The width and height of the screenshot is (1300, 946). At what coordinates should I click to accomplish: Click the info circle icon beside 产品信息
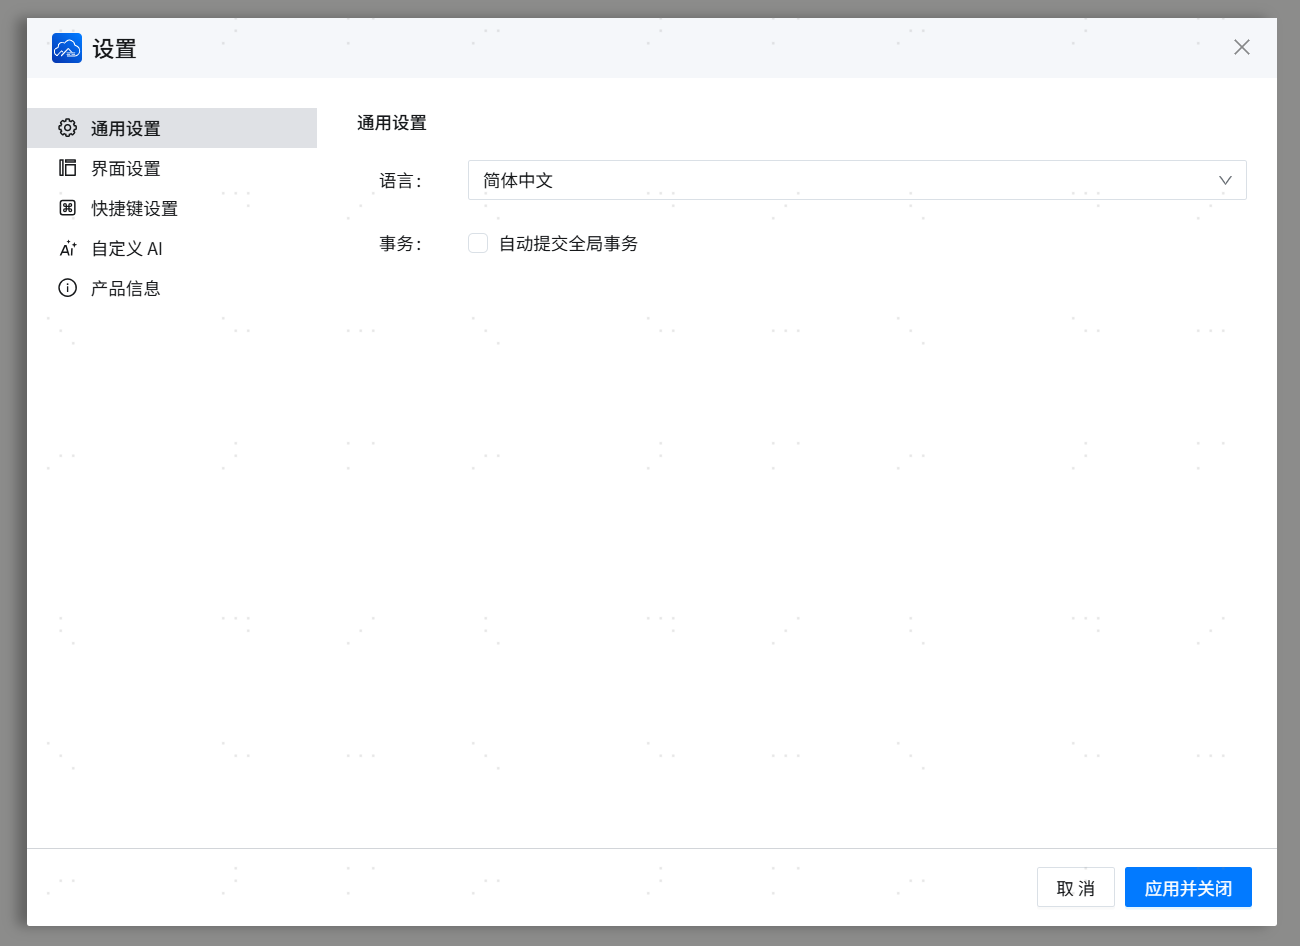(x=67, y=288)
